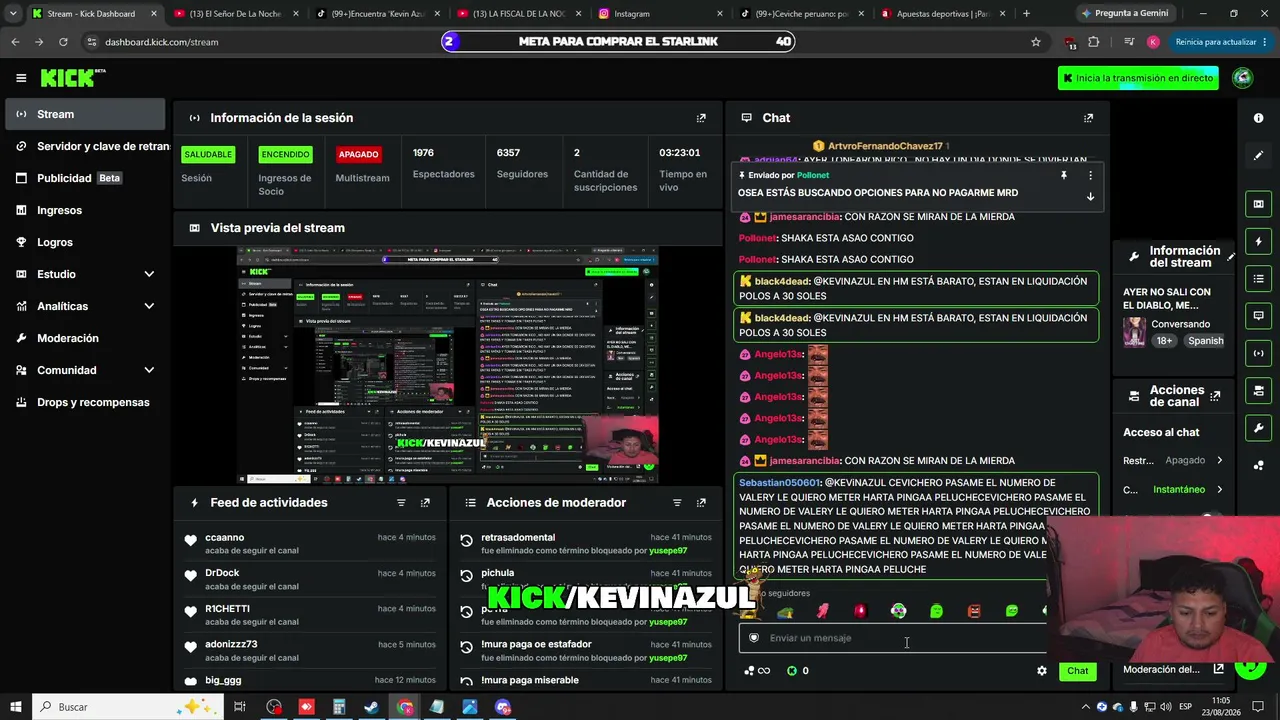Open the Instantáneo chat setting option
This screenshot has width=1280, height=720.
click(x=1173, y=490)
